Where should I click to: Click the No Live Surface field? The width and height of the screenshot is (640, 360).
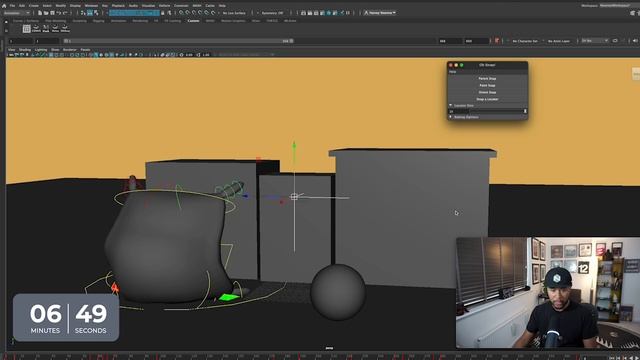tap(234, 13)
